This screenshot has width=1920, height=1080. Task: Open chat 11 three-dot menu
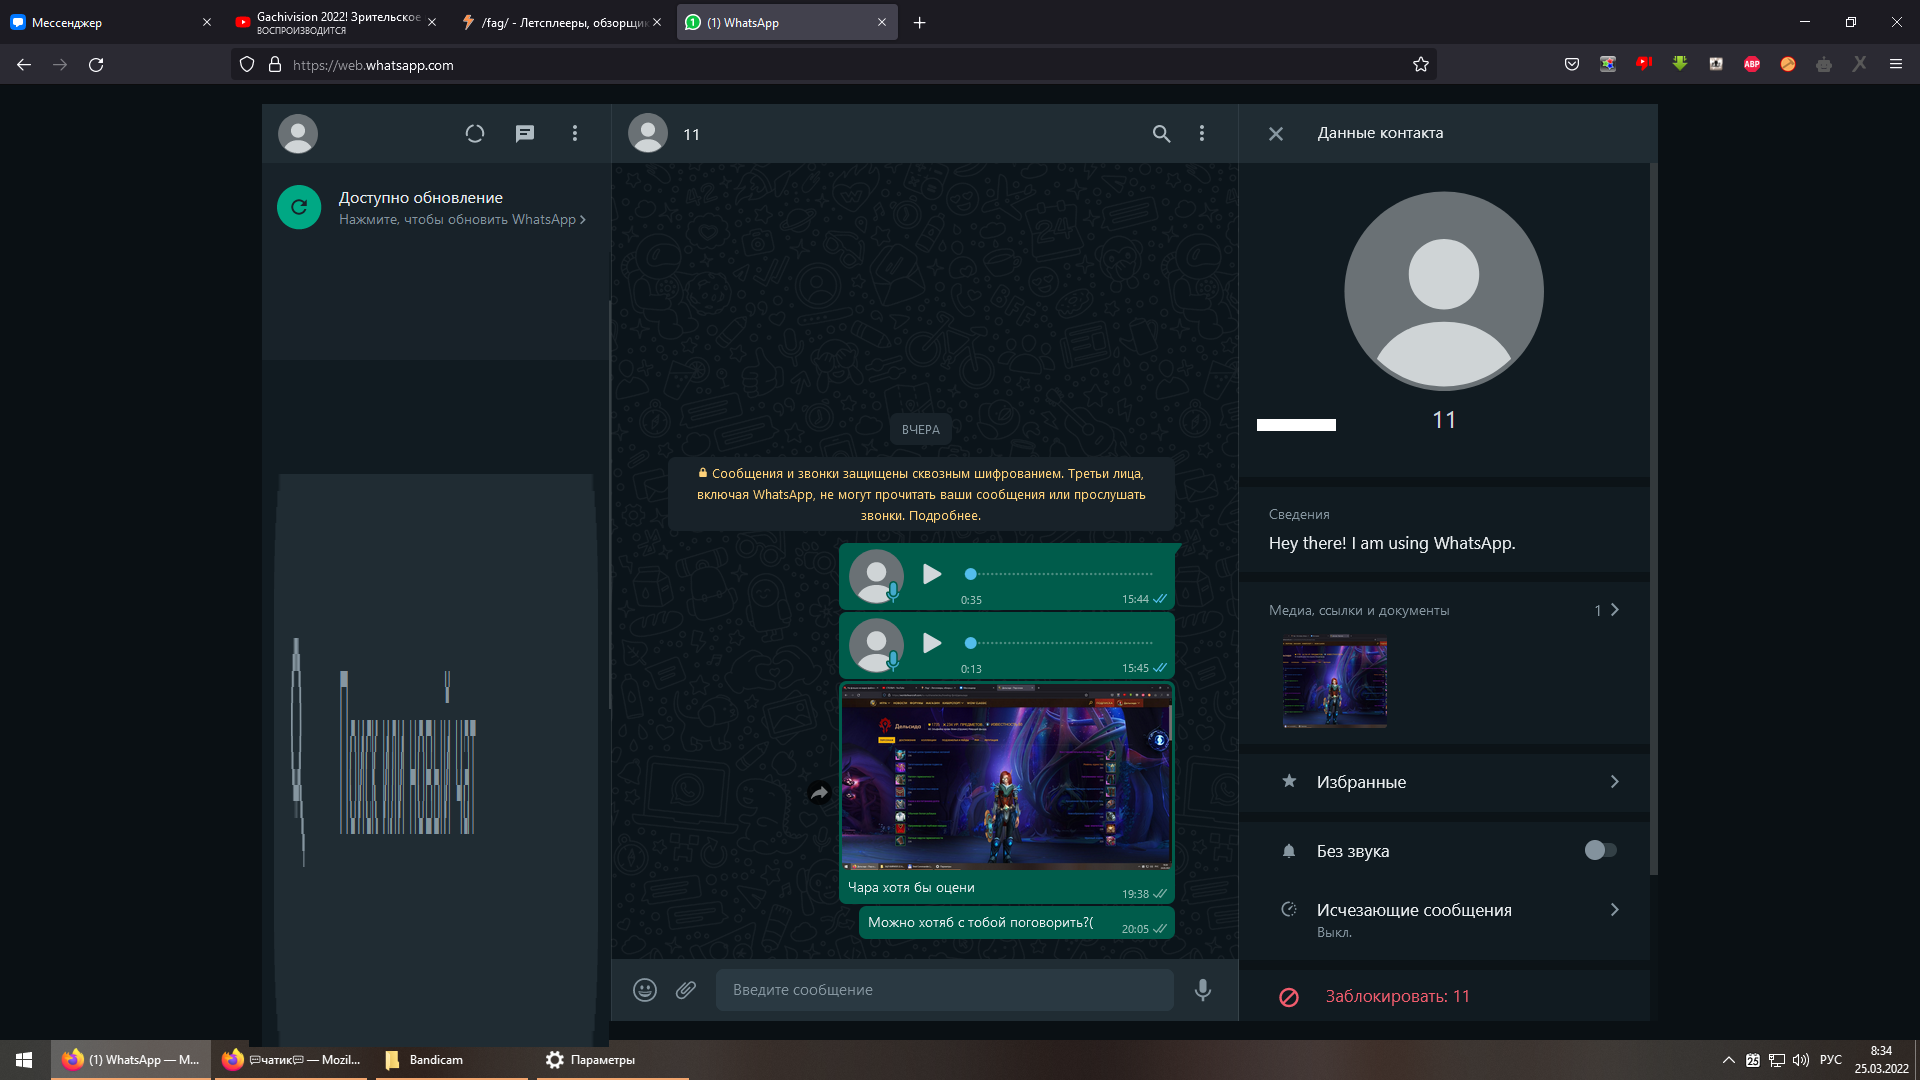(x=1202, y=133)
